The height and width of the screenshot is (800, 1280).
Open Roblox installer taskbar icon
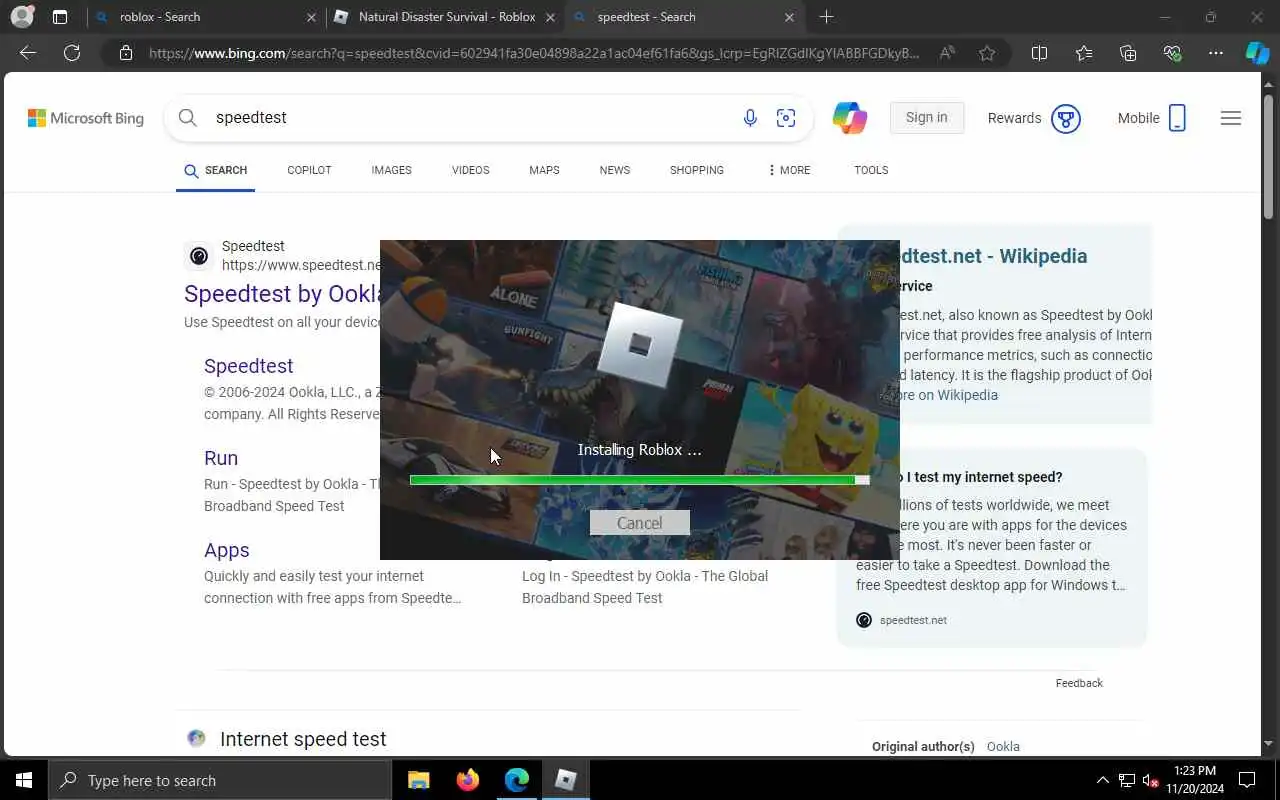pos(565,780)
